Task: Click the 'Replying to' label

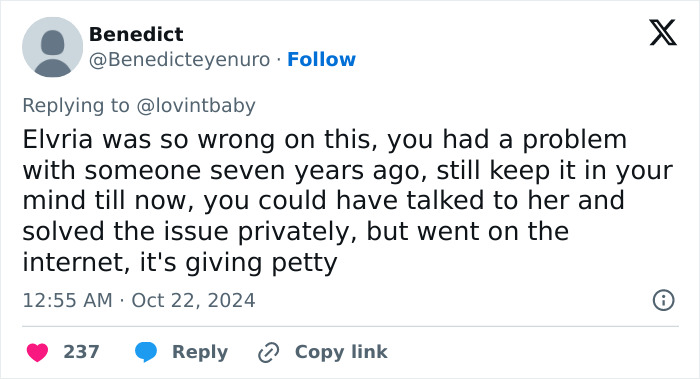Action: (x=76, y=106)
